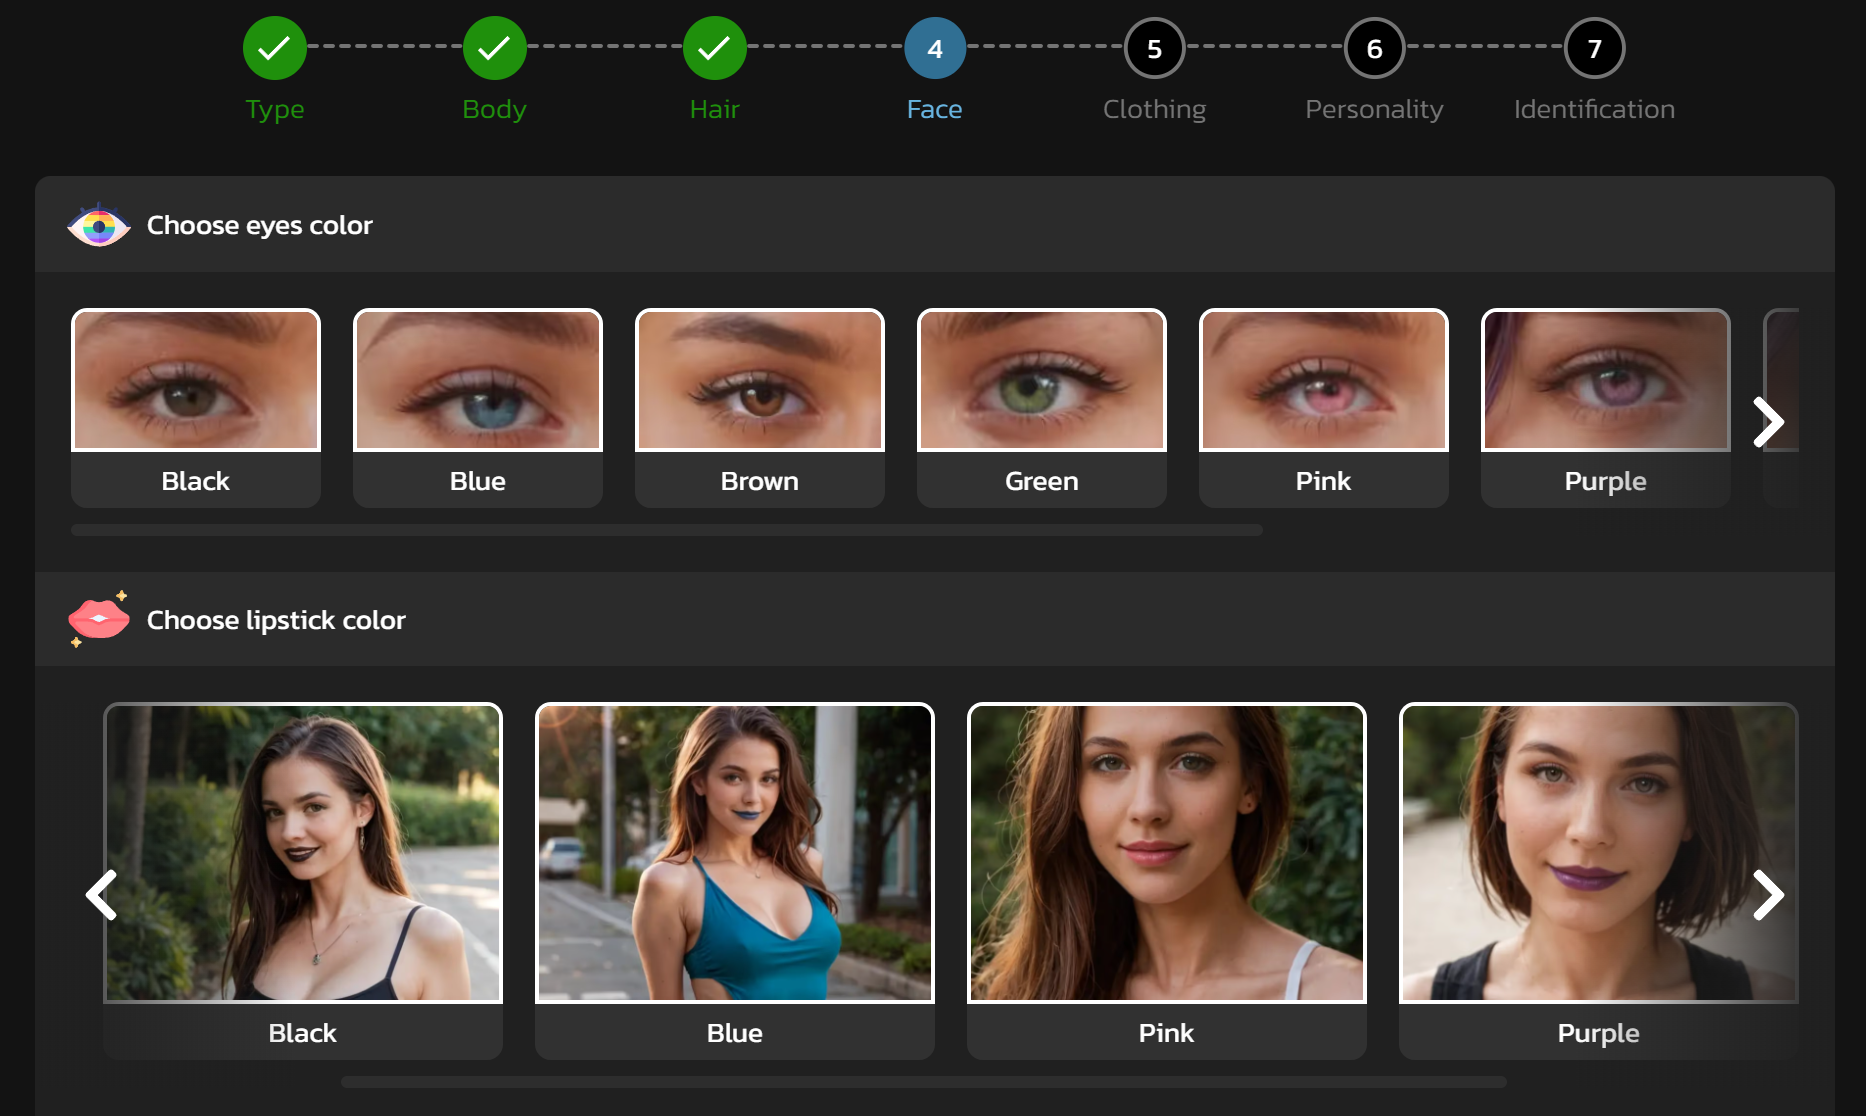The width and height of the screenshot is (1866, 1116).
Task: Jump to step 5 Clothing circle
Action: [1154, 48]
